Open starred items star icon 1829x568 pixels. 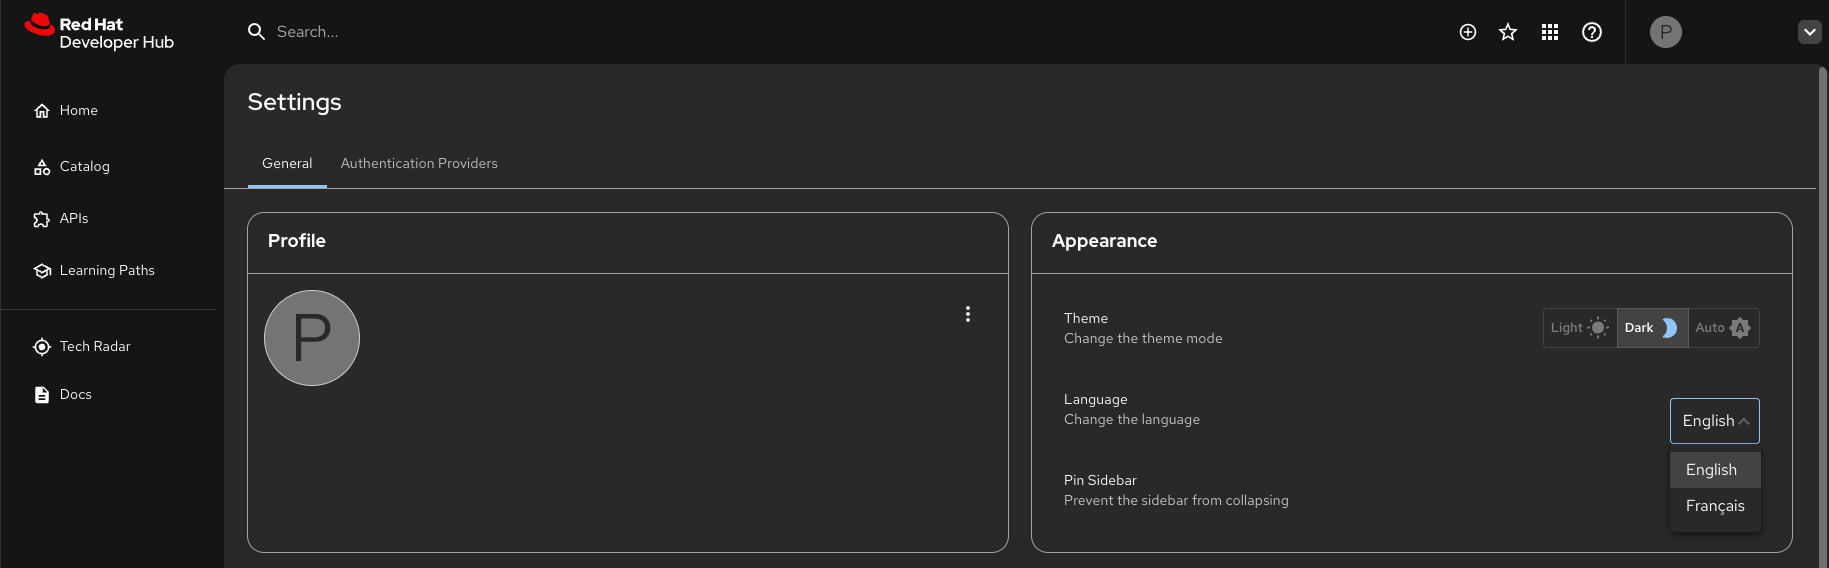coord(1508,32)
